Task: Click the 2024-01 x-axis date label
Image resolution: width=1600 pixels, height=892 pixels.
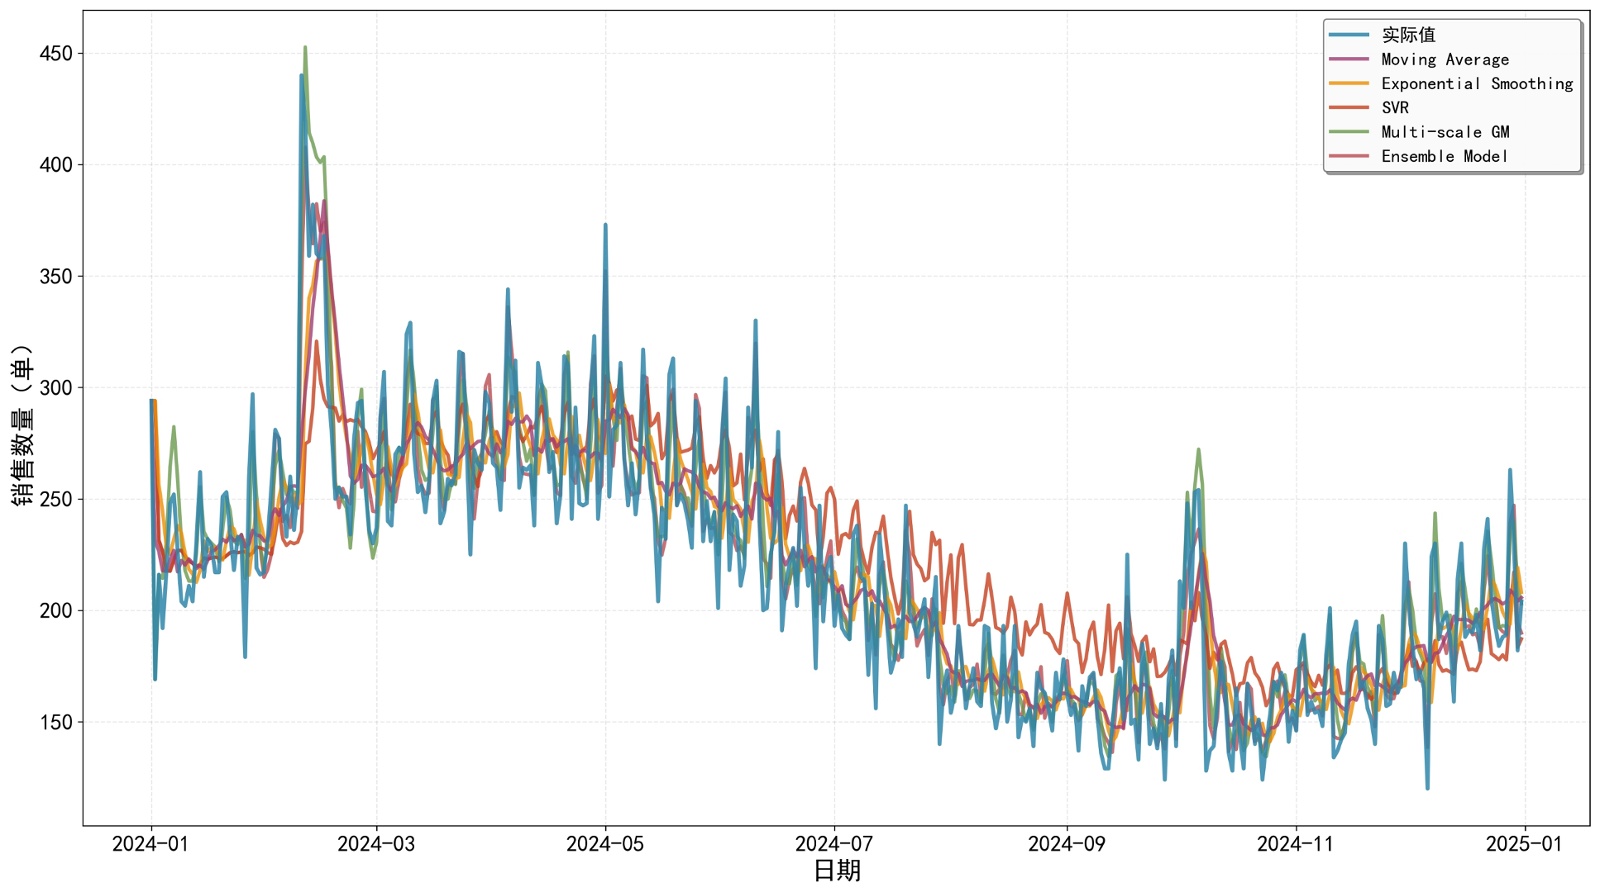Action: [x=150, y=844]
